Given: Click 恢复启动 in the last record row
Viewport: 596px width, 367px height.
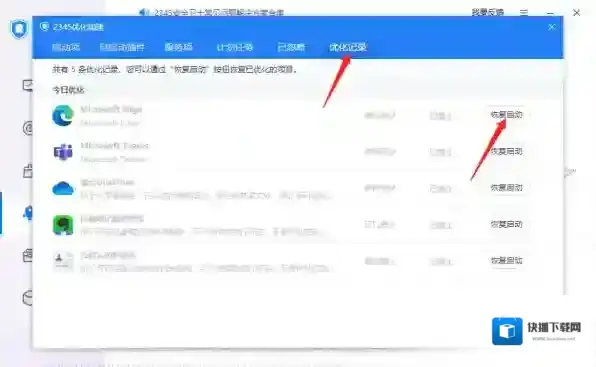Looking at the screenshot, I should (x=506, y=261).
